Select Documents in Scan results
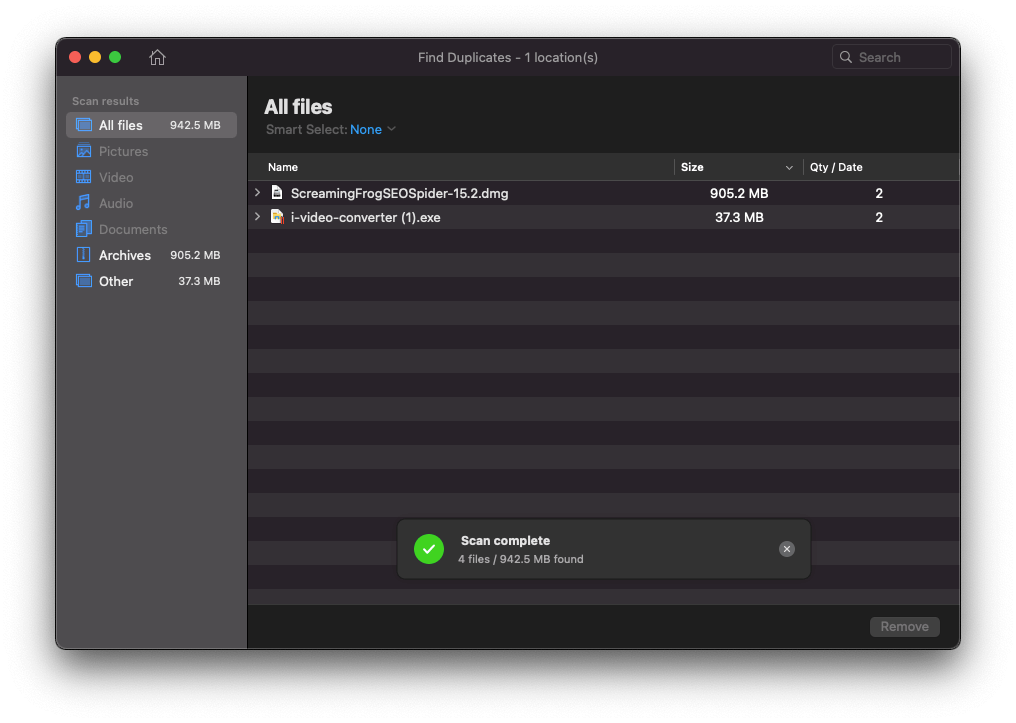Image resolution: width=1016 pixels, height=723 pixels. [x=151, y=229]
